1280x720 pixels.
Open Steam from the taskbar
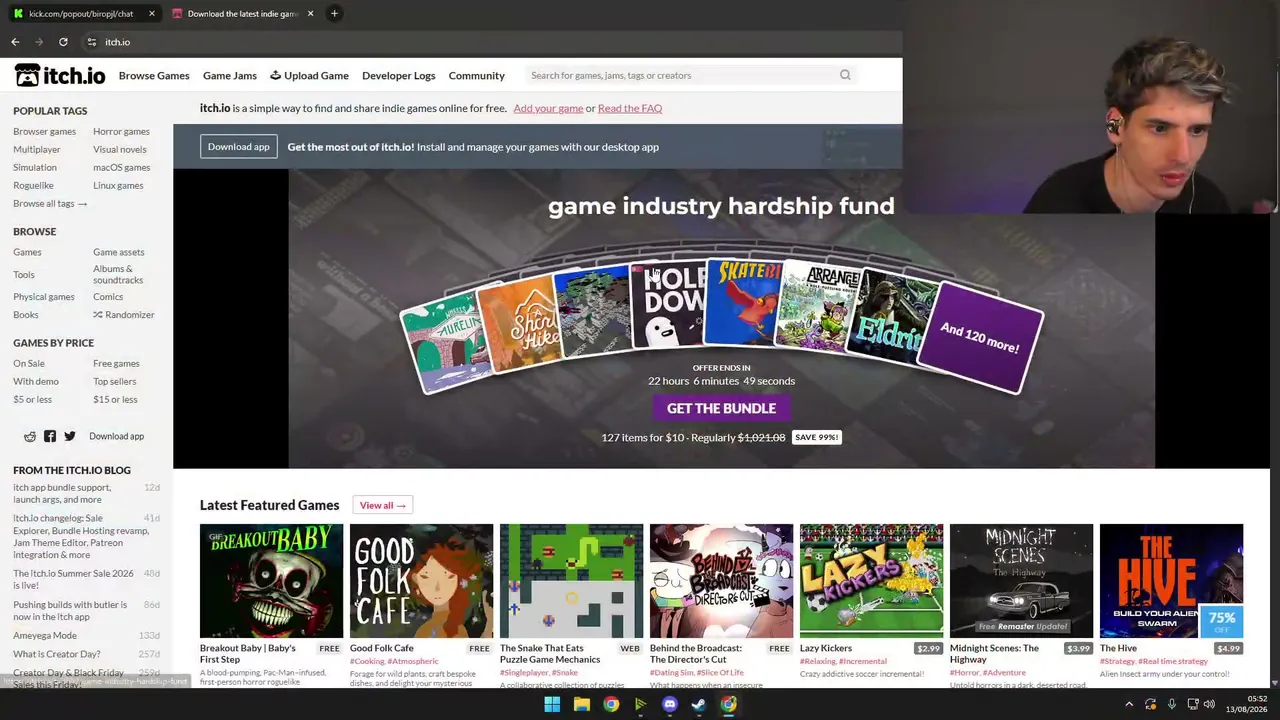(699, 704)
